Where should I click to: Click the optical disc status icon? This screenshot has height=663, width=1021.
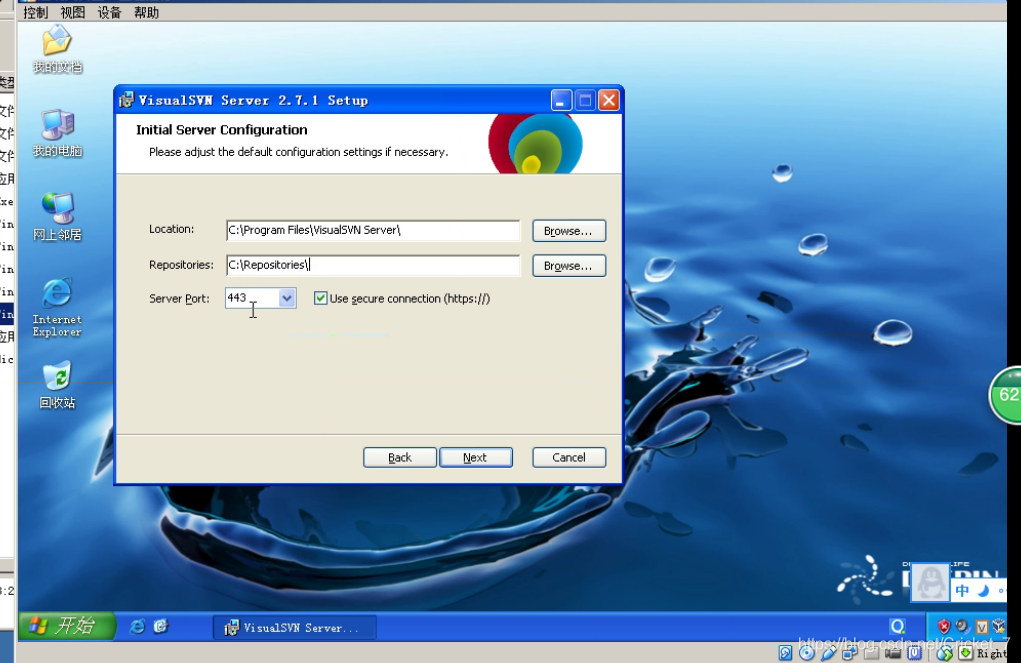(x=807, y=653)
